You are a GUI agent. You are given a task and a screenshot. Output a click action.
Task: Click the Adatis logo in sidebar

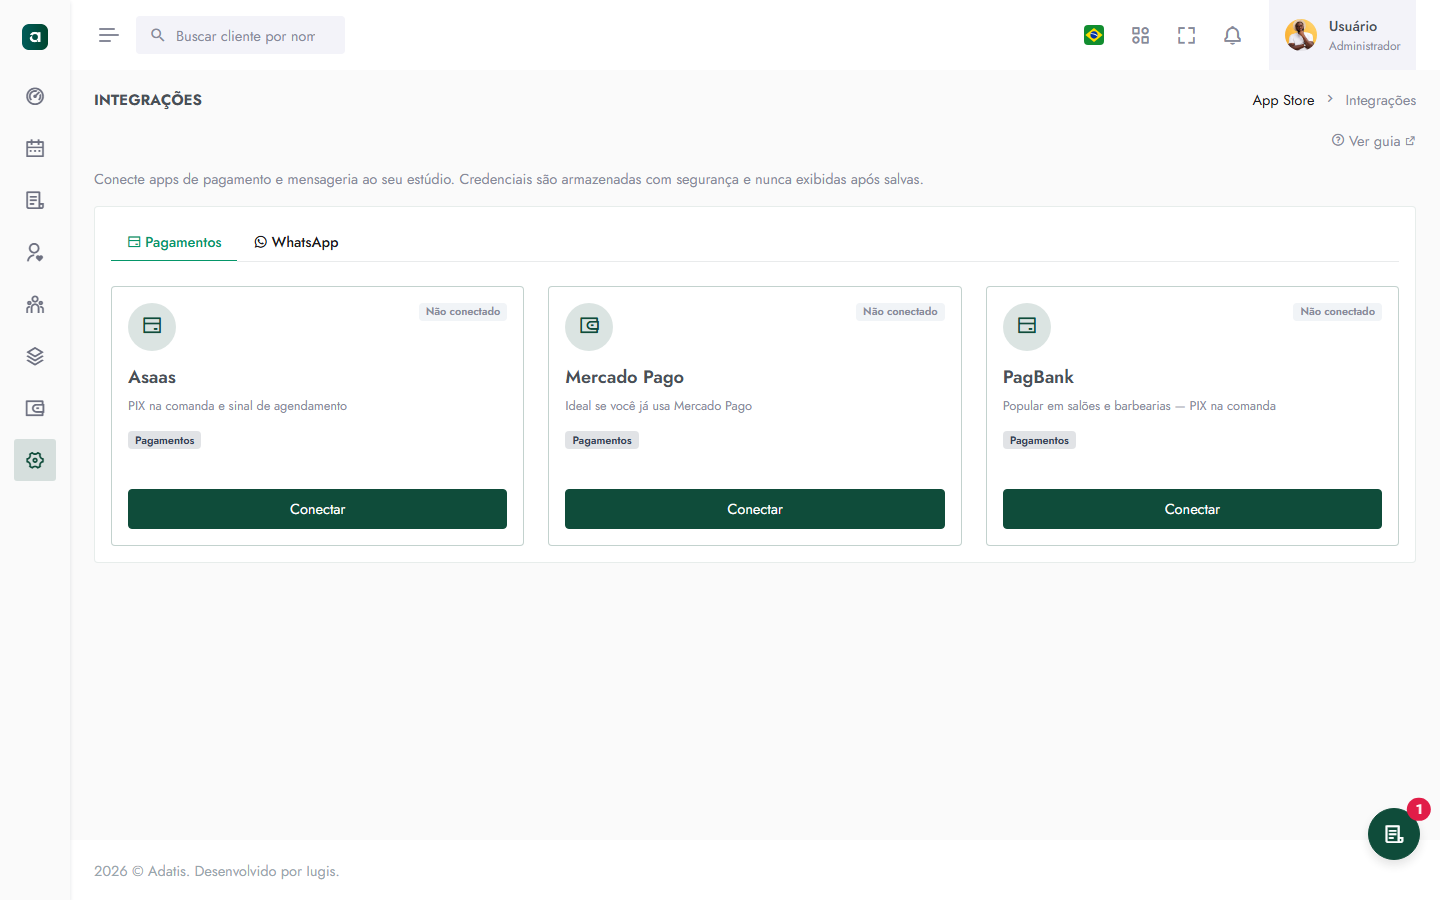35,37
